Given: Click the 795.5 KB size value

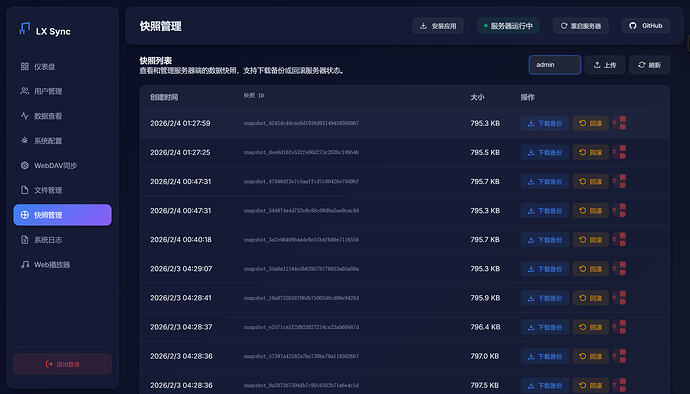Looking at the screenshot, I should pyautogui.click(x=485, y=152).
